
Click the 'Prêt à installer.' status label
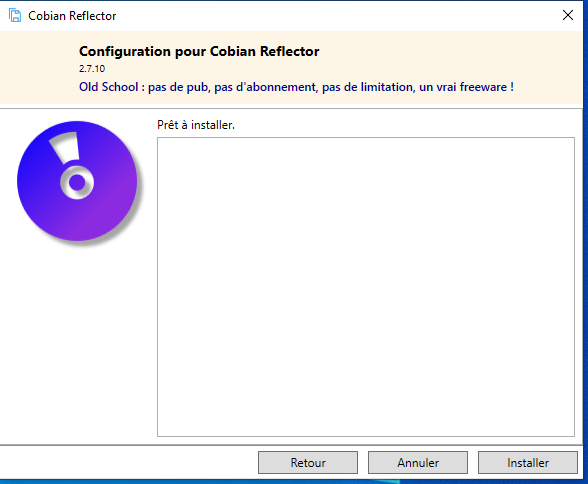(x=196, y=125)
